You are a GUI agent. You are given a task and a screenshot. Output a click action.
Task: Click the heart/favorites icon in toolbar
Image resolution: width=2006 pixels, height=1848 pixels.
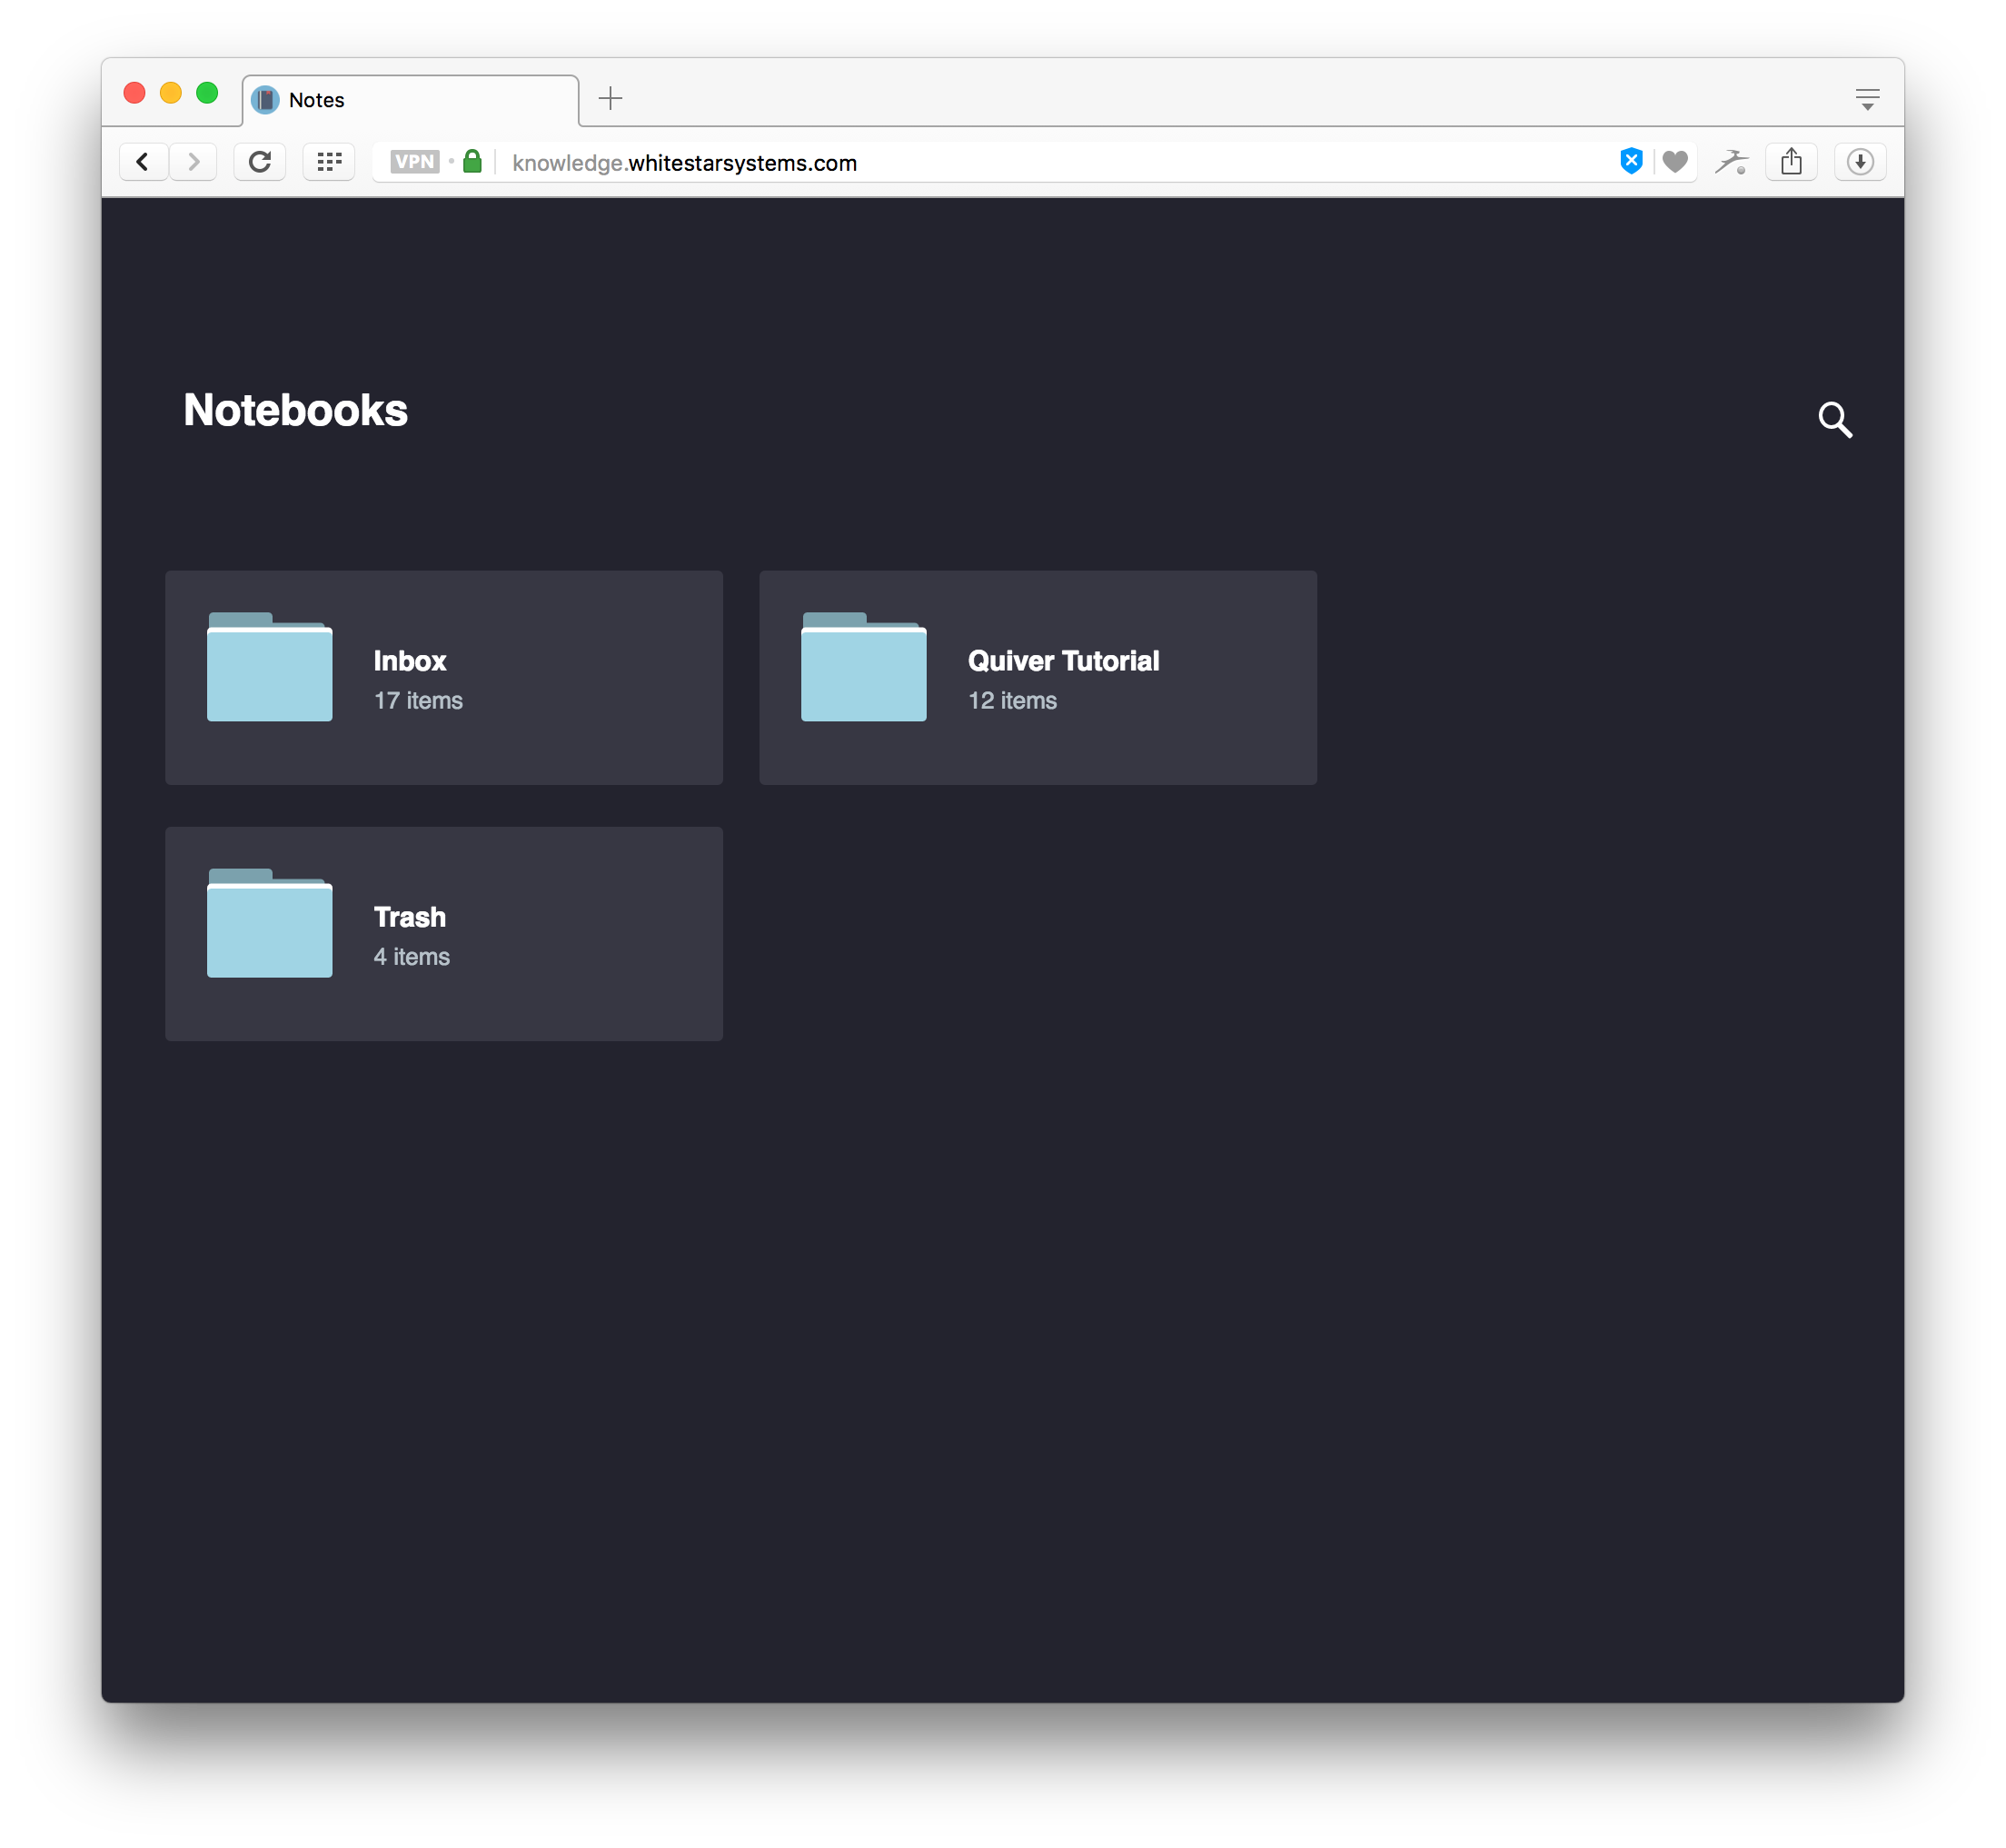(1674, 163)
